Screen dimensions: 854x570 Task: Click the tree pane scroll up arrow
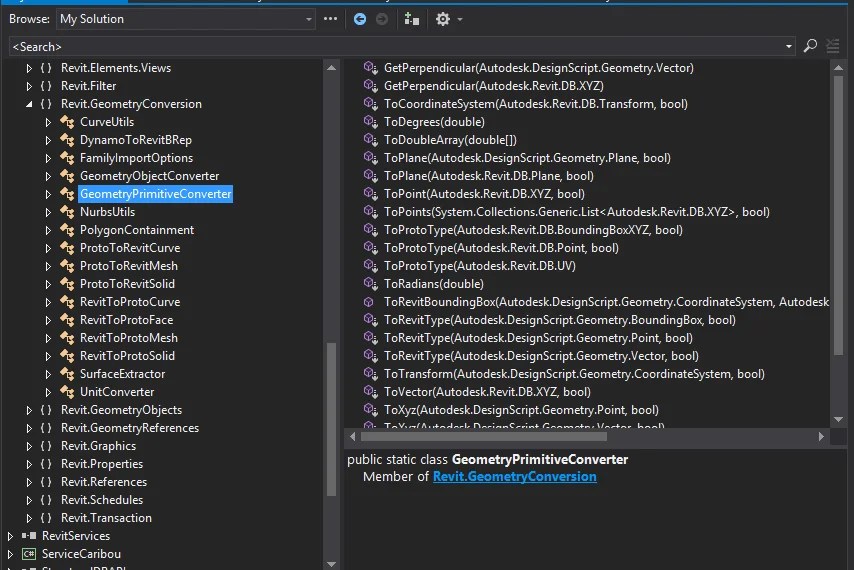tap(331, 68)
